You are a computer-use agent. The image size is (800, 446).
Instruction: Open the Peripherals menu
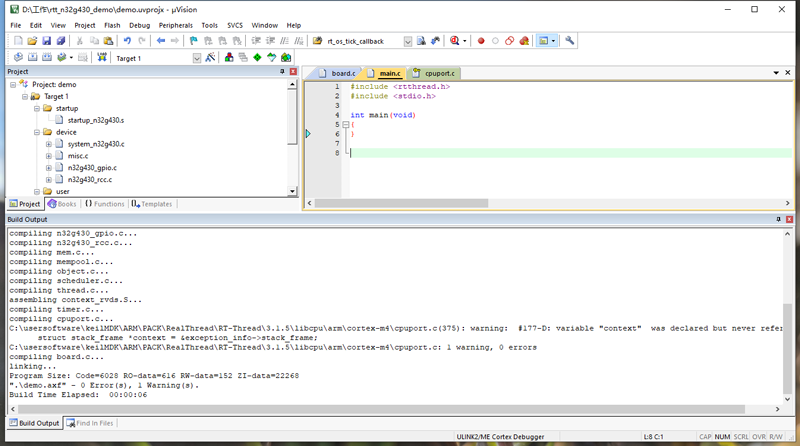[x=177, y=24]
